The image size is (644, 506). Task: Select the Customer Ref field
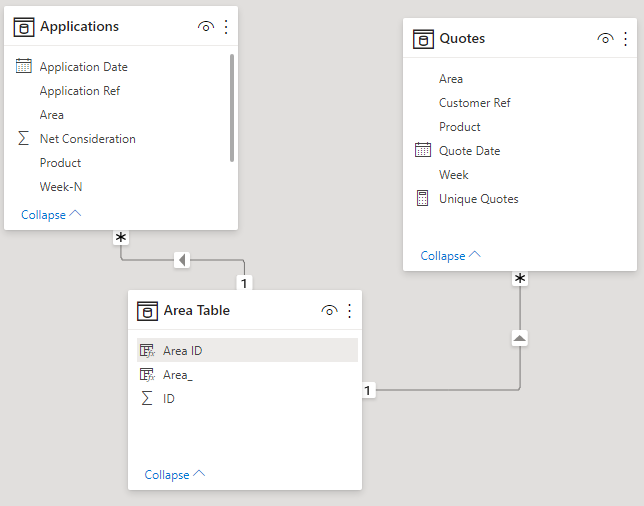click(x=475, y=102)
